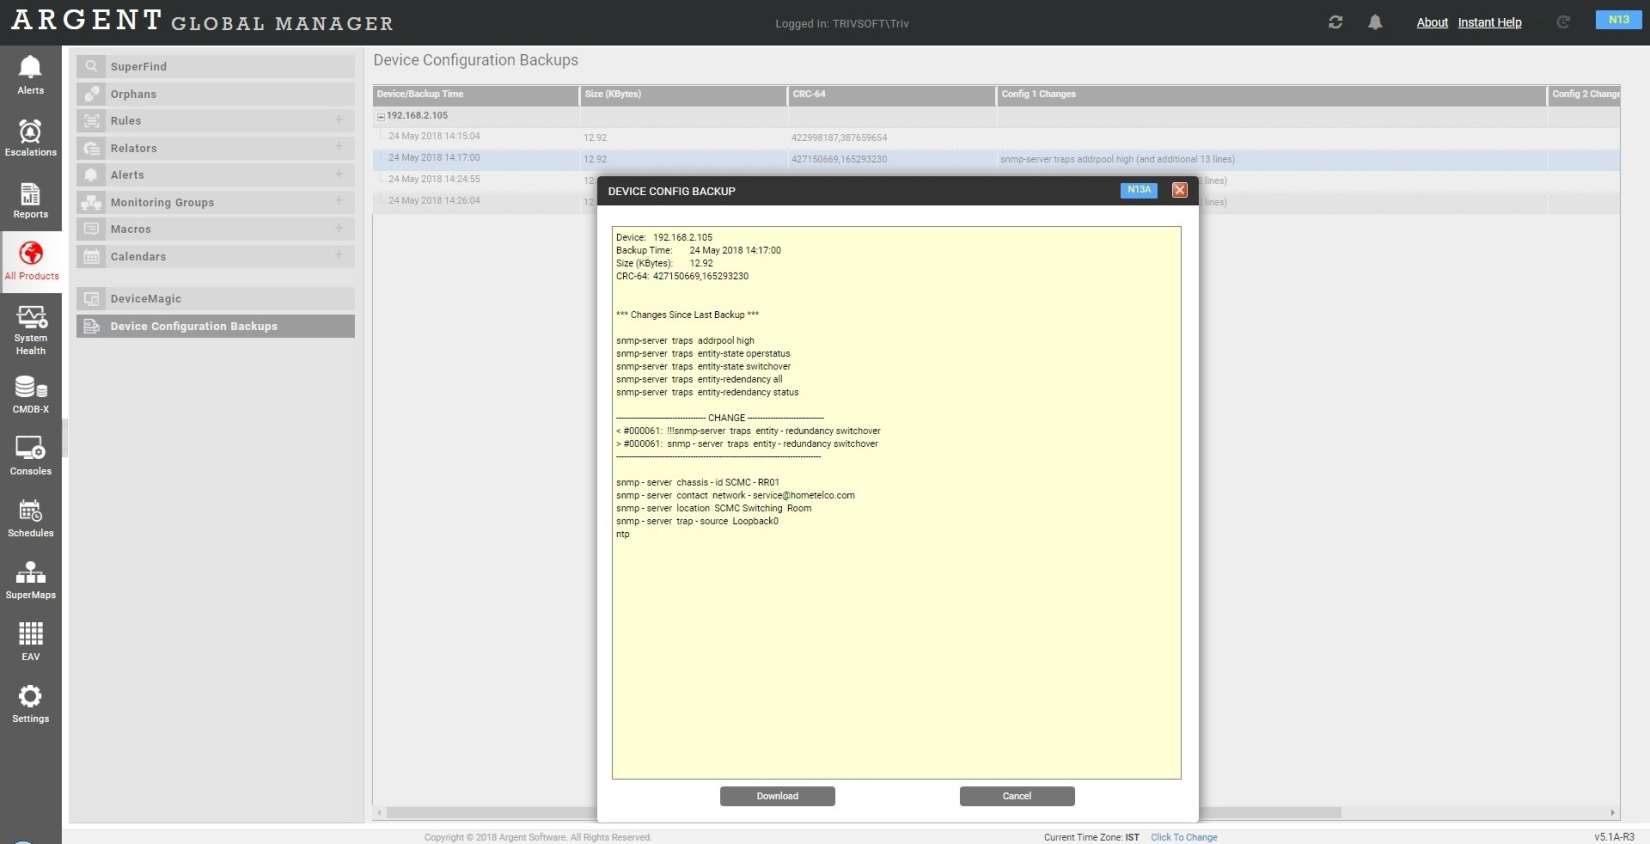Open the Instant Help link

point(1489,23)
